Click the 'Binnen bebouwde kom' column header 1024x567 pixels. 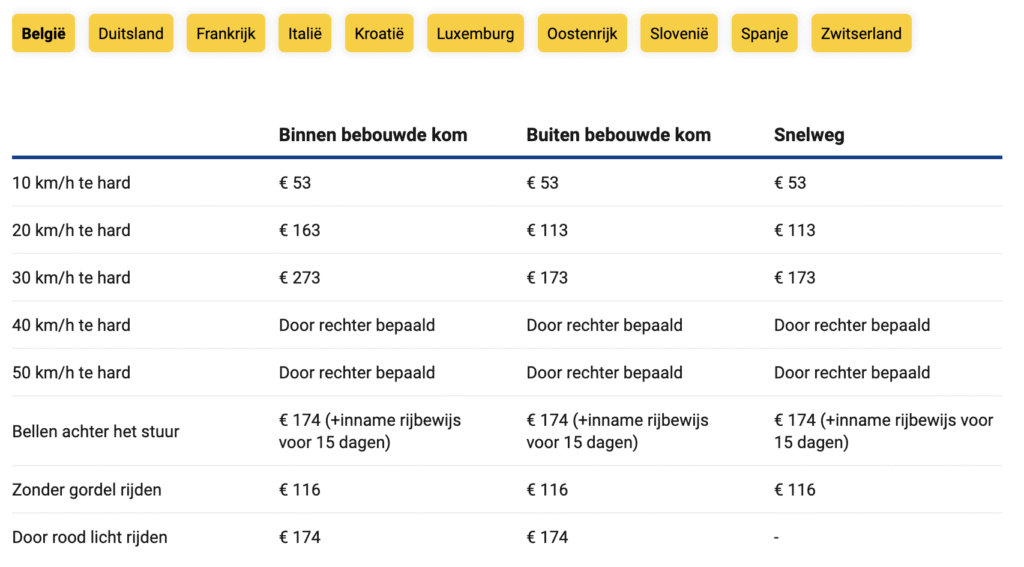(373, 135)
